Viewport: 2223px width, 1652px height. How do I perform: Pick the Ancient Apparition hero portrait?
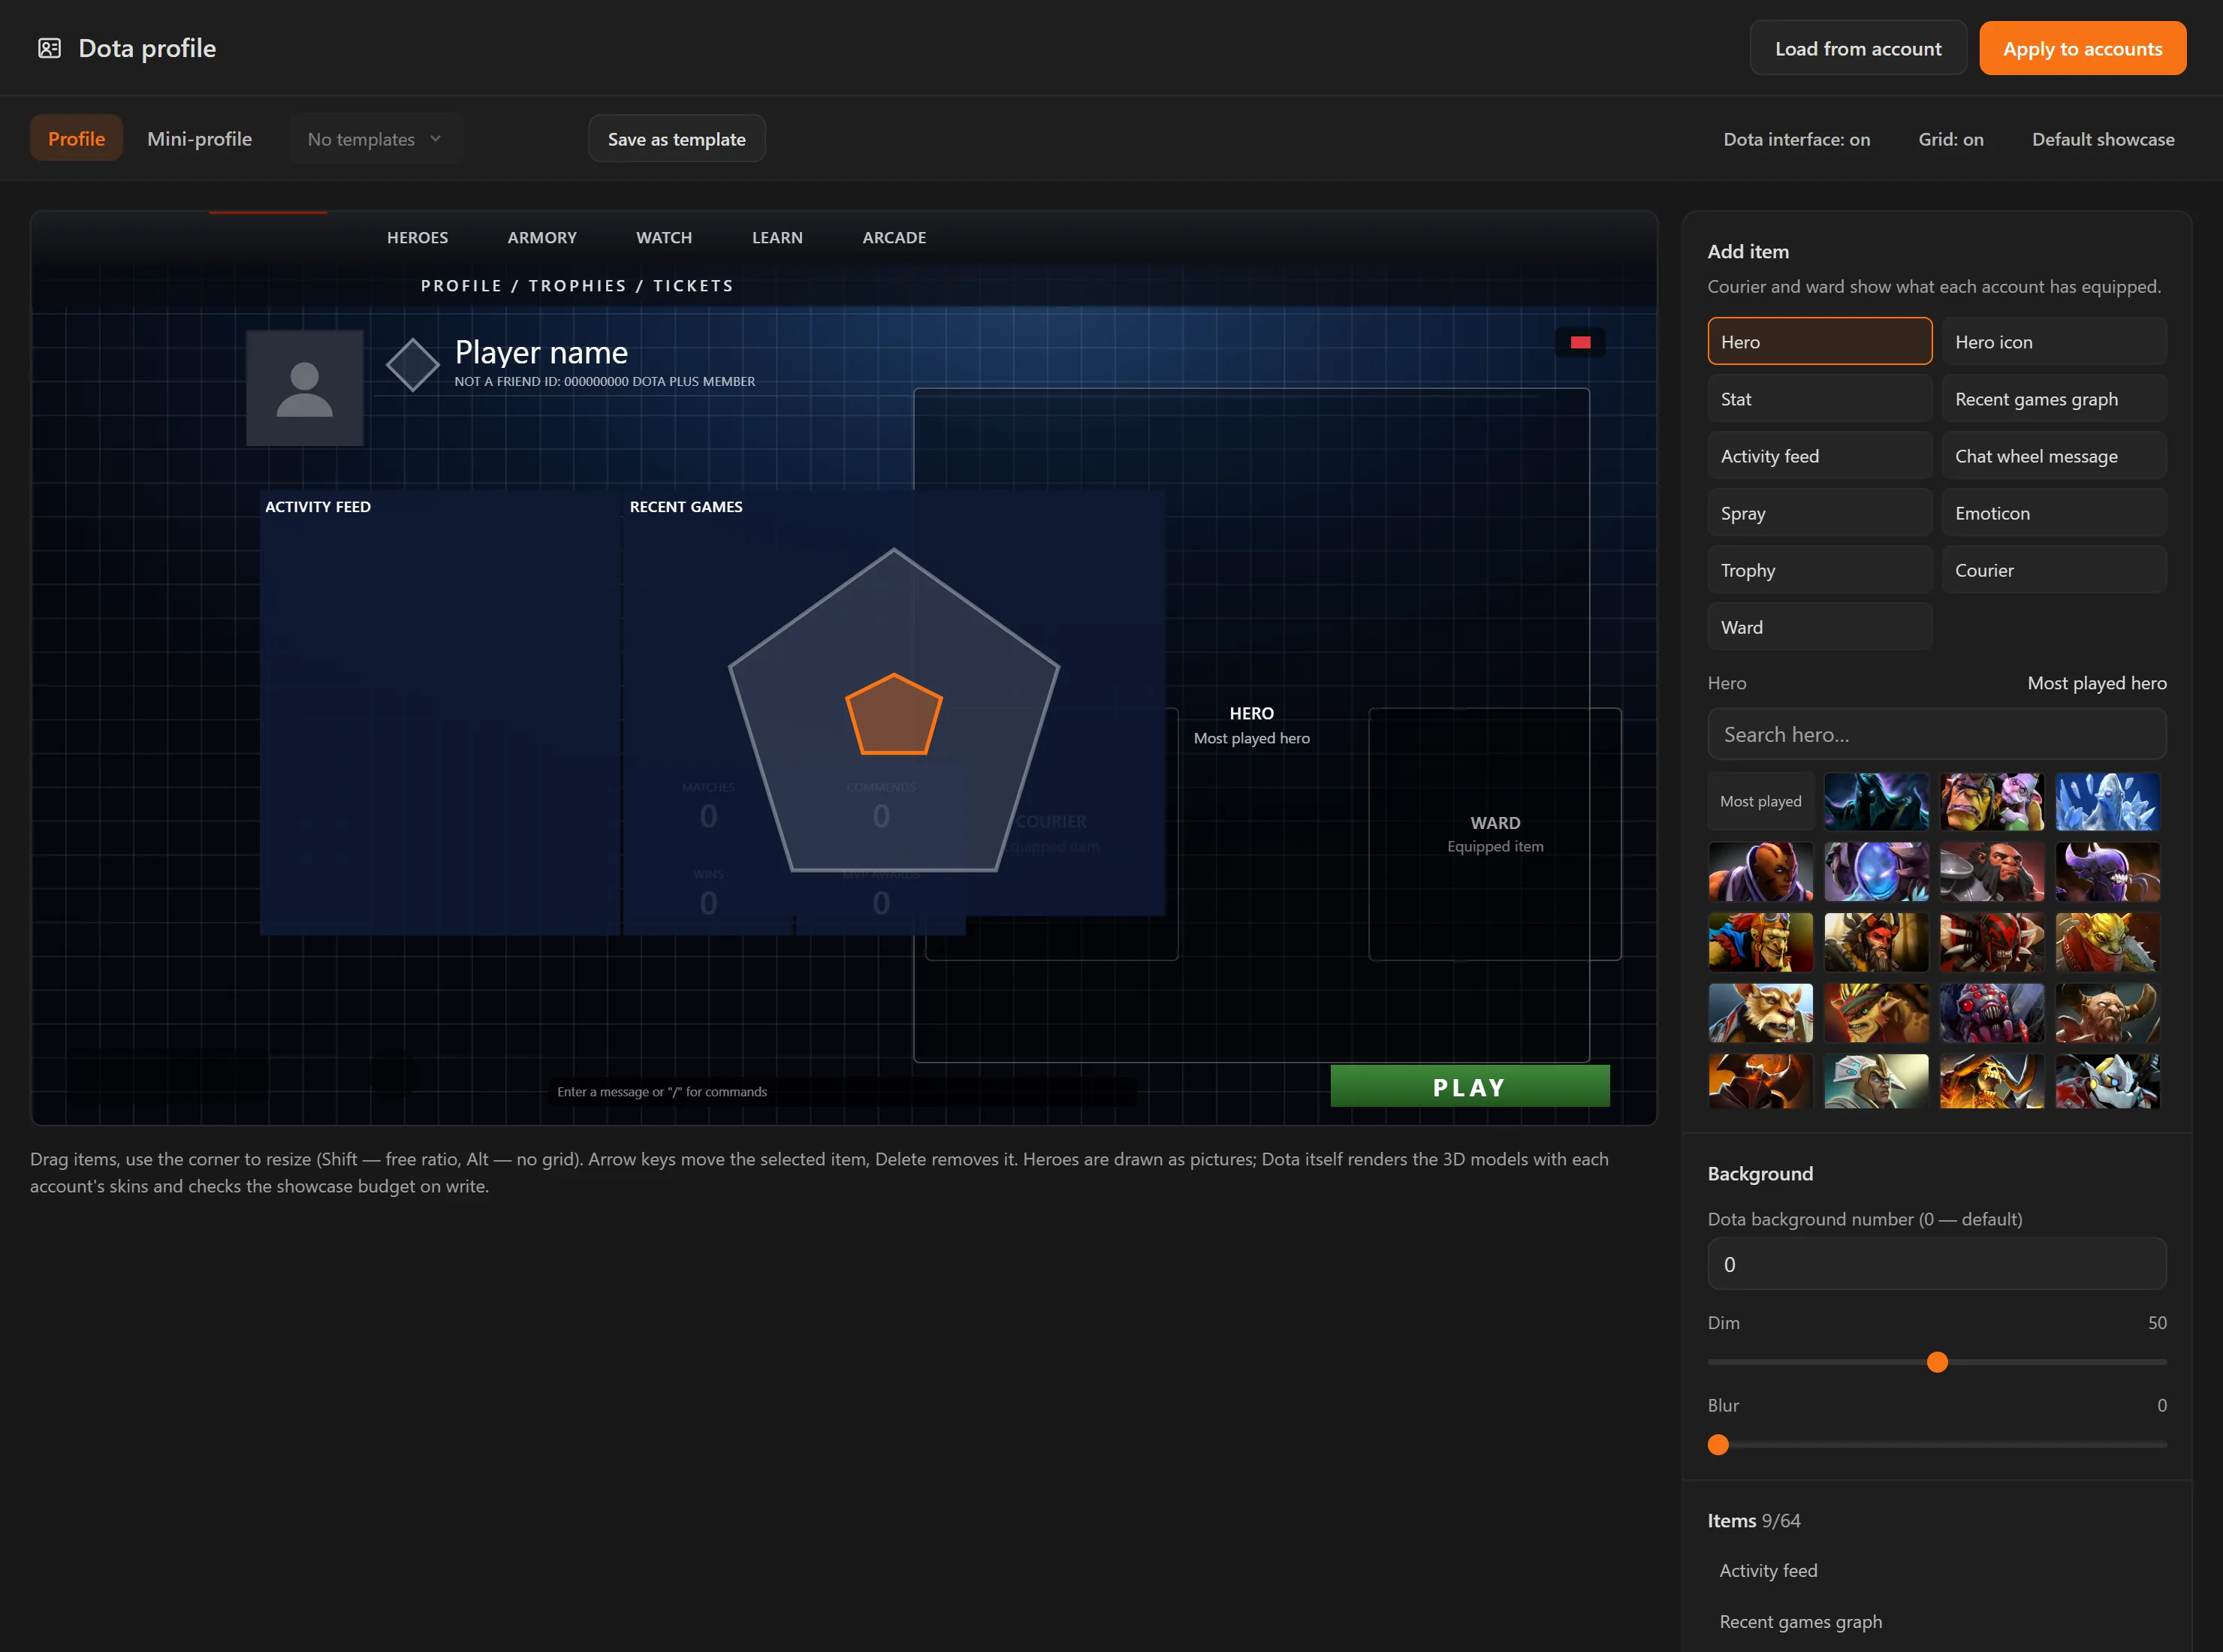[2107, 801]
